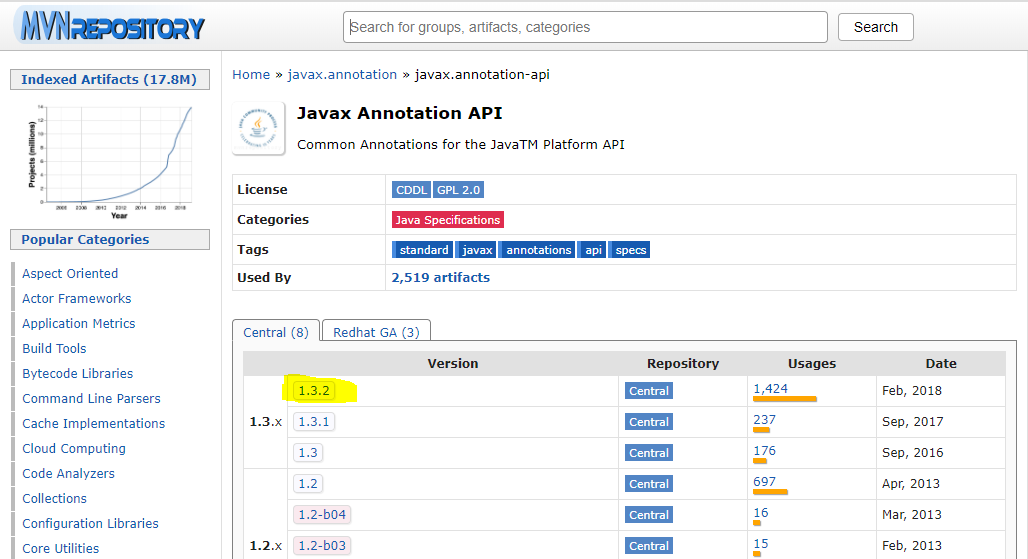Click the indexed artifacts growth chart
The height and width of the screenshot is (559, 1028).
110,159
